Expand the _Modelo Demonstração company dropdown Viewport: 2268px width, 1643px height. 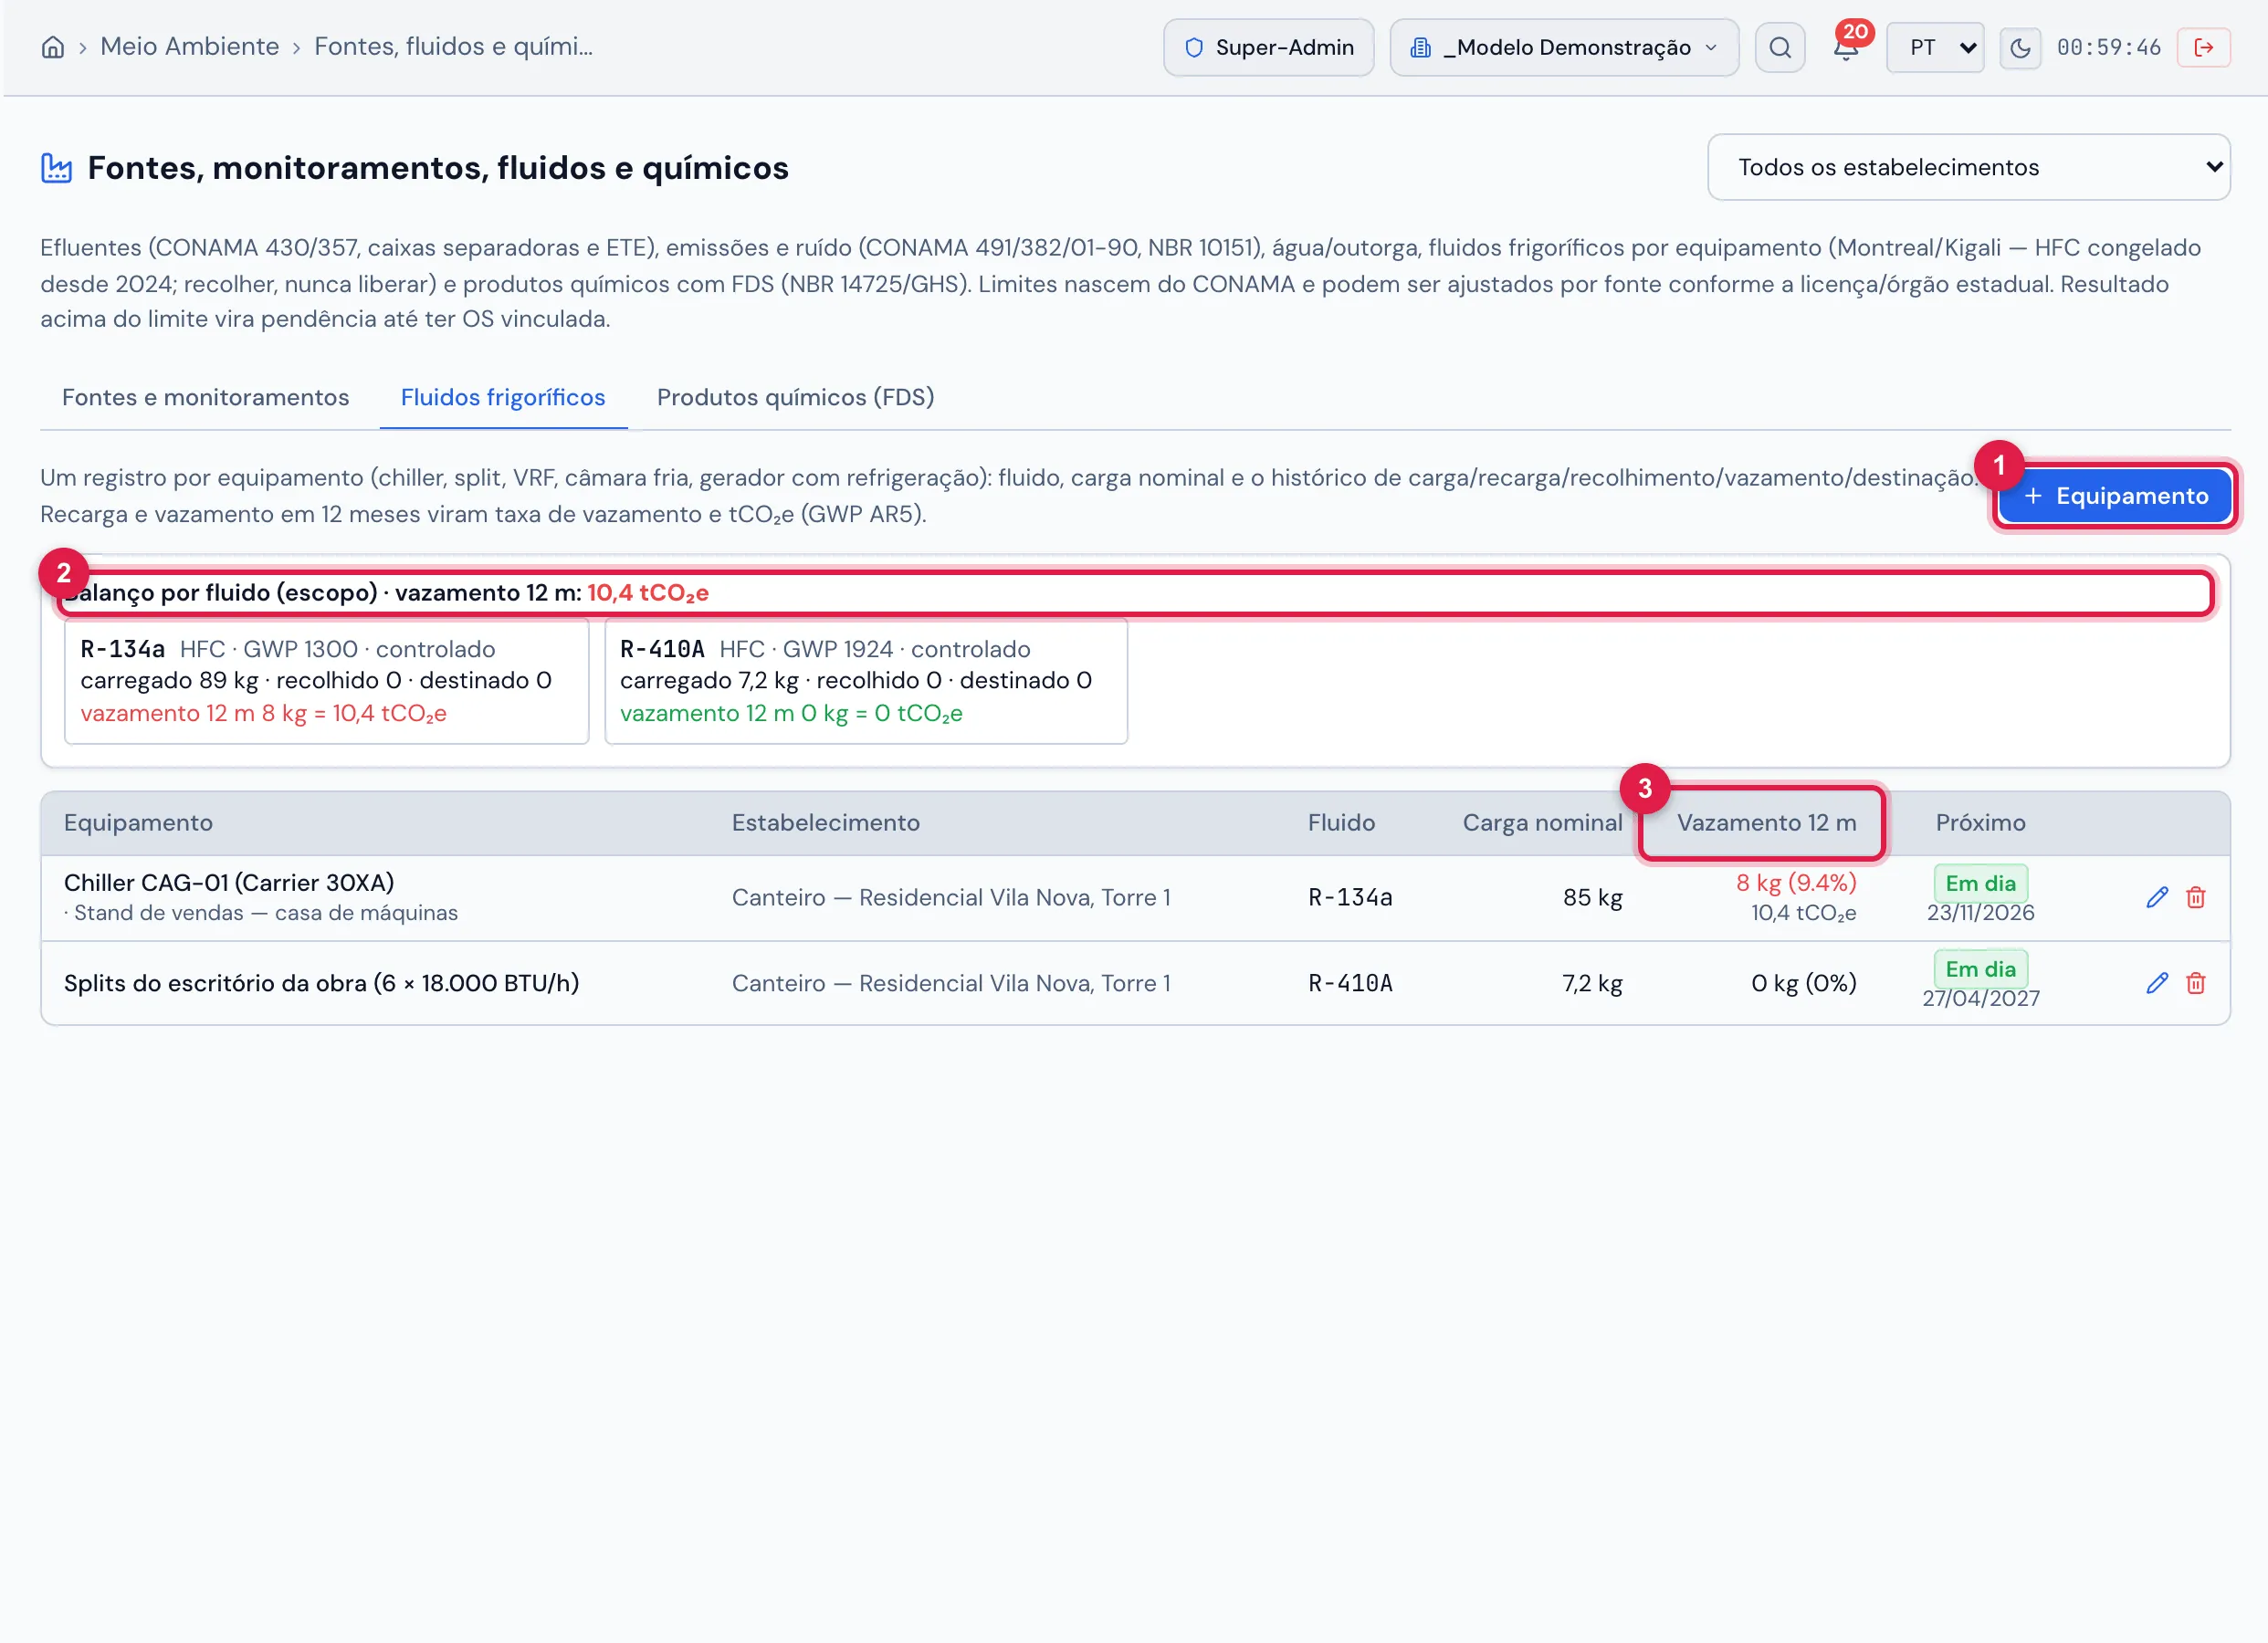tap(1564, 47)
